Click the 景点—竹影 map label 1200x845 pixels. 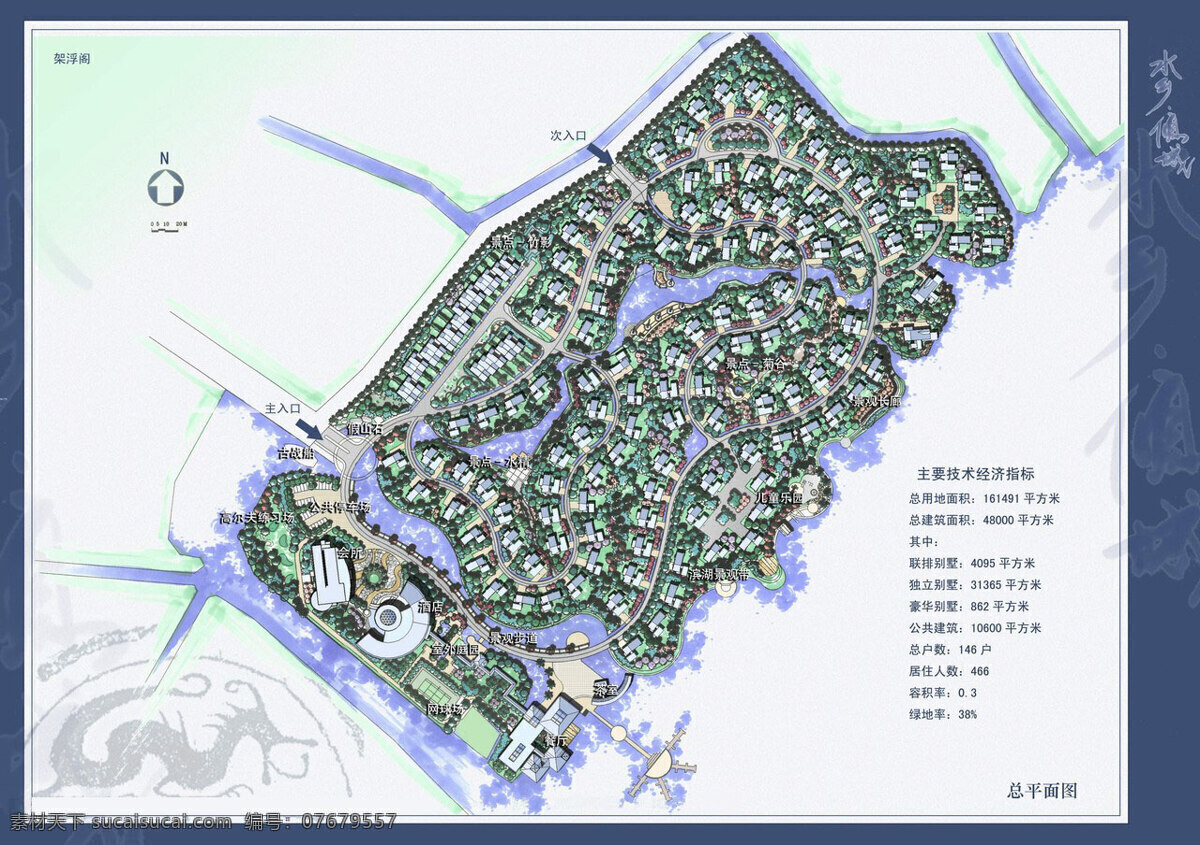[523, 244]
